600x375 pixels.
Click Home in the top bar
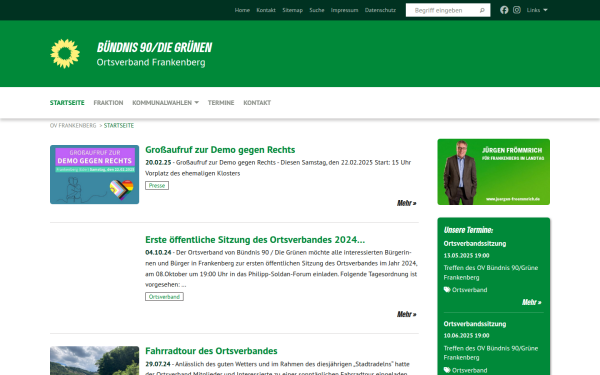pyautogui.click(x=242, y=10)
